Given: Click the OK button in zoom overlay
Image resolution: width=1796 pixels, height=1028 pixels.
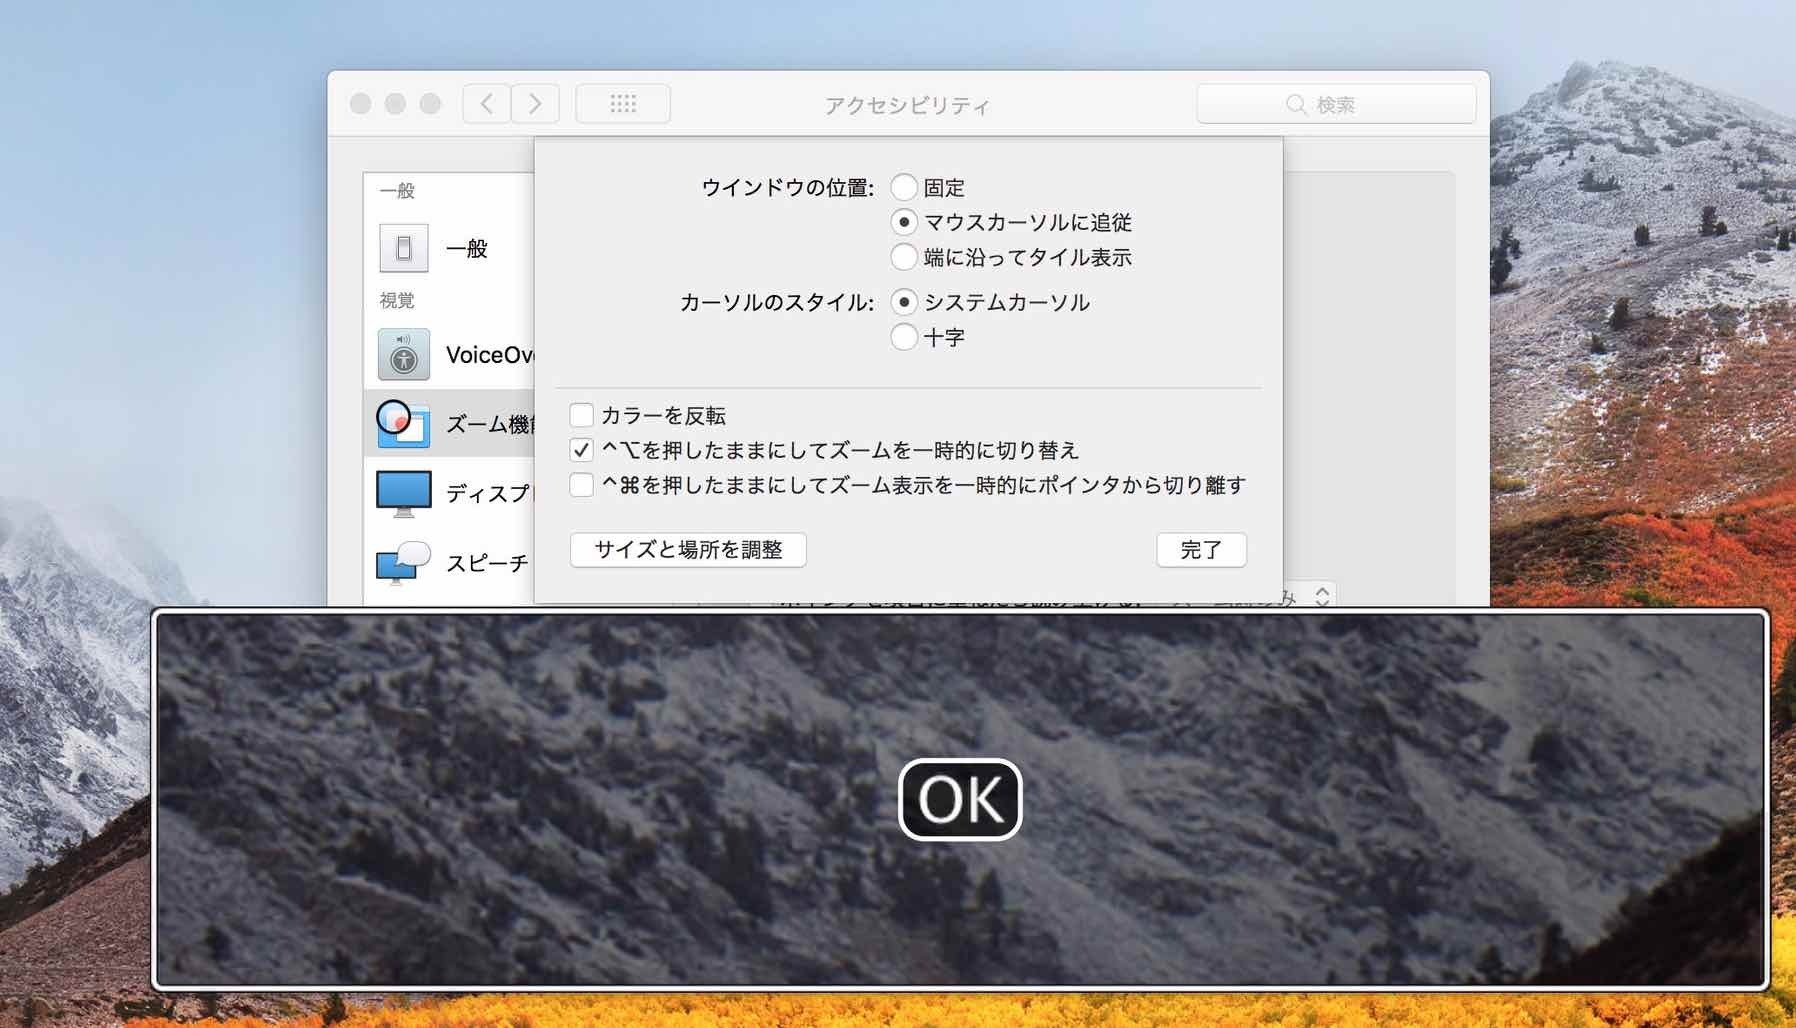Looking at the screenshot, I should pos(960,799).
